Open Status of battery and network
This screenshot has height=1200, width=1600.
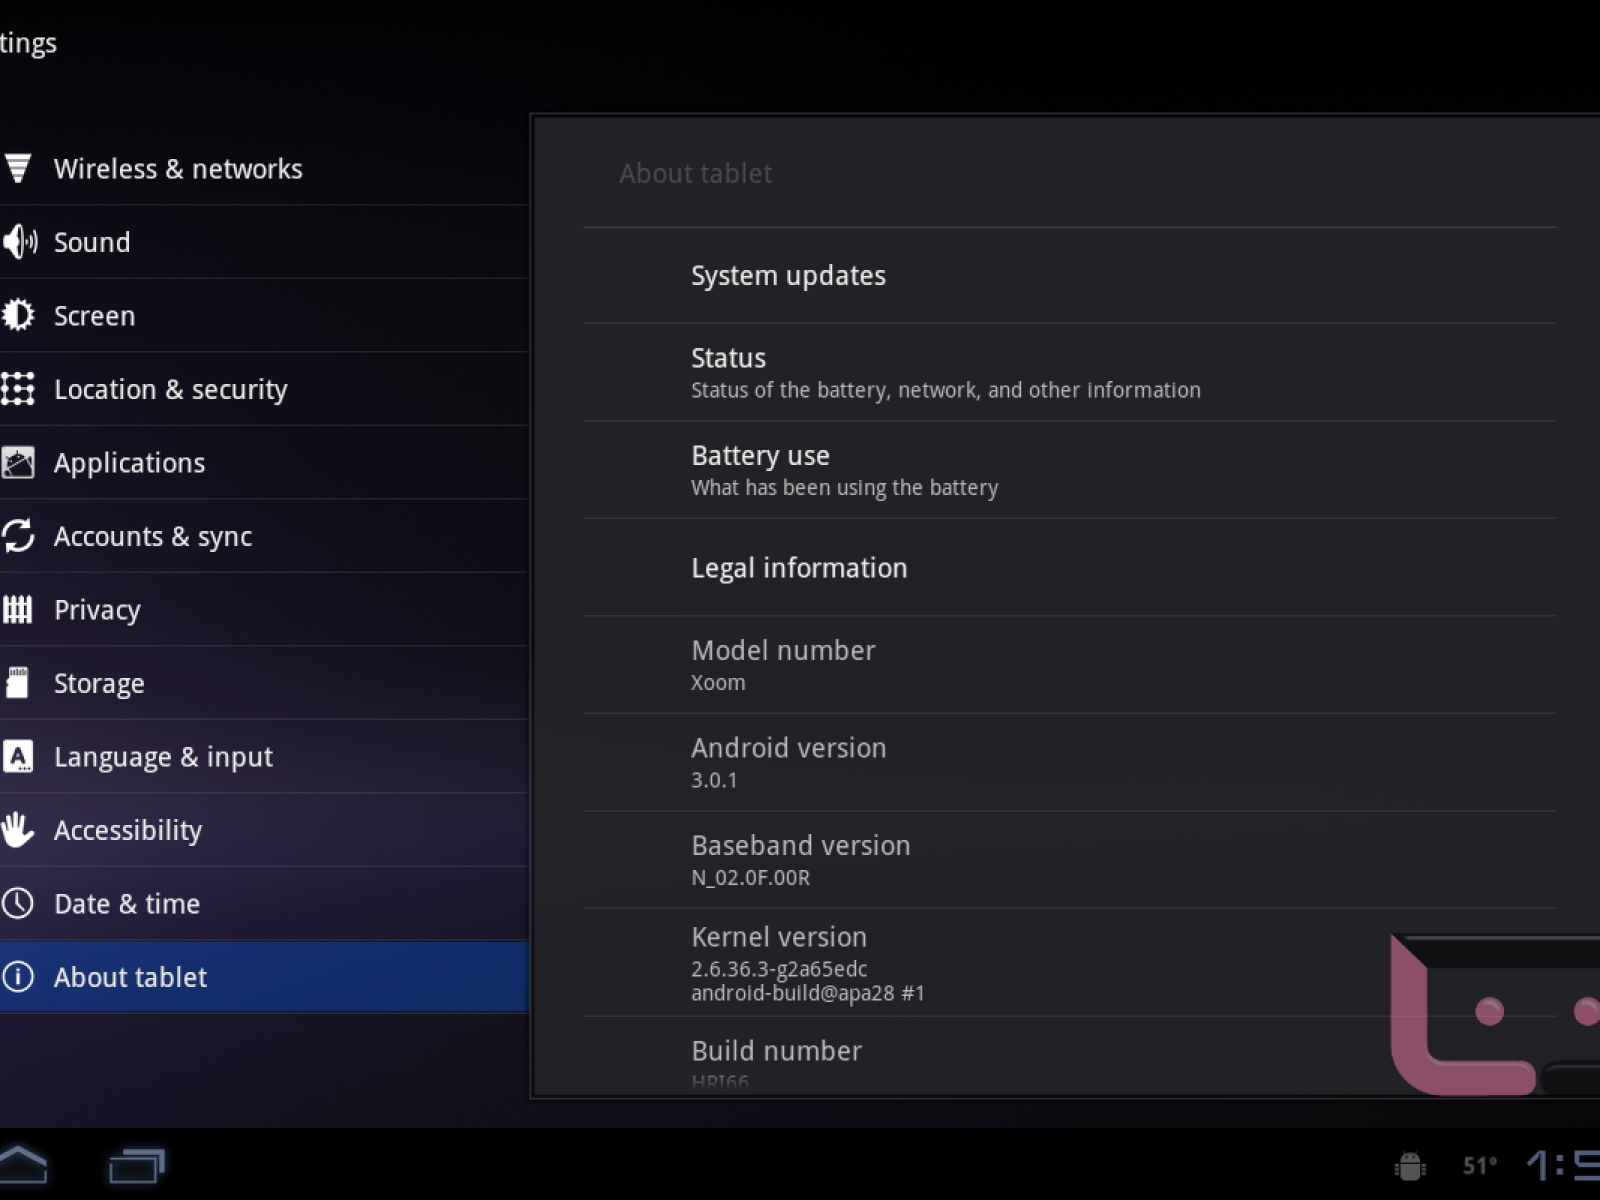click(945, 372)
